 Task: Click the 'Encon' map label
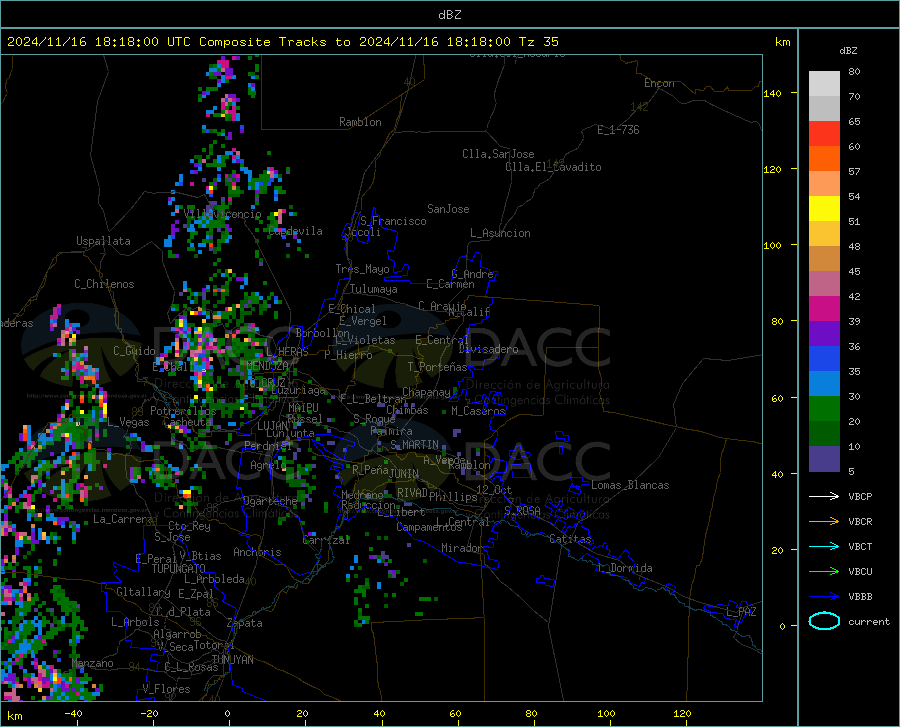pos(659,83)
